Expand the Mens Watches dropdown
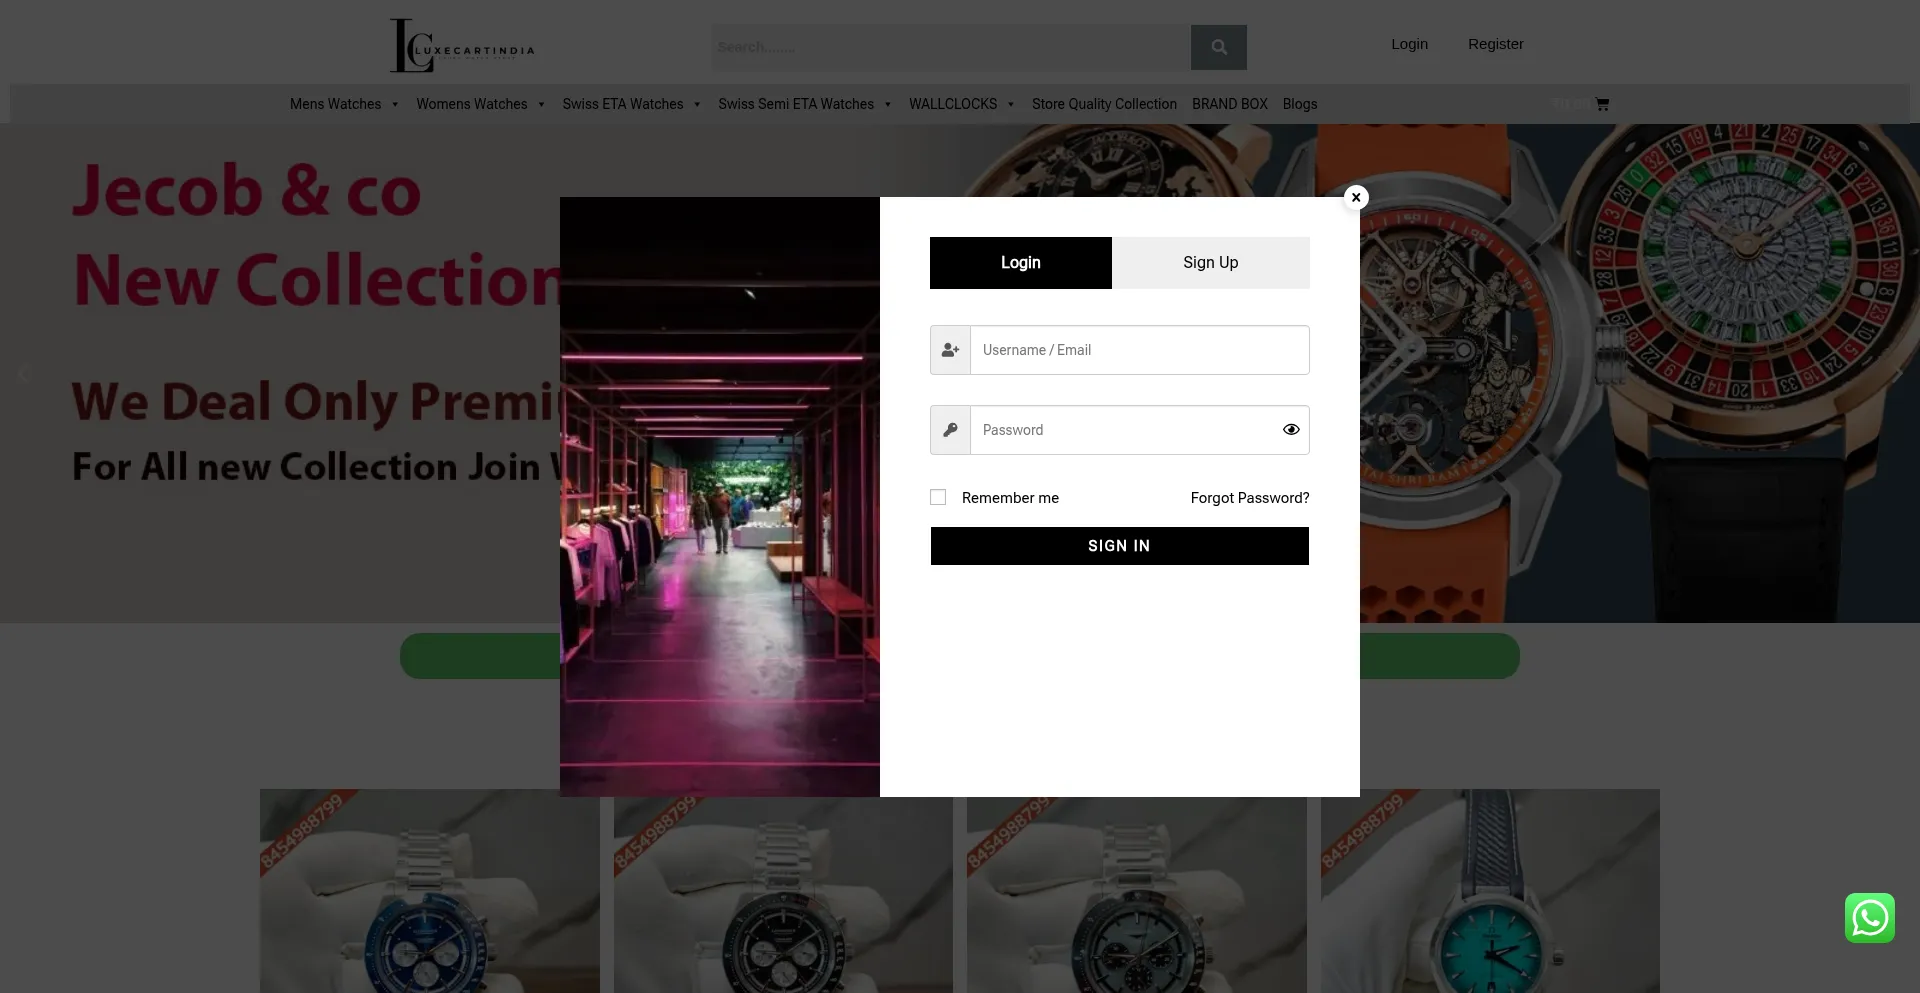Screen dimensions: 1920x993 (344, 104)
